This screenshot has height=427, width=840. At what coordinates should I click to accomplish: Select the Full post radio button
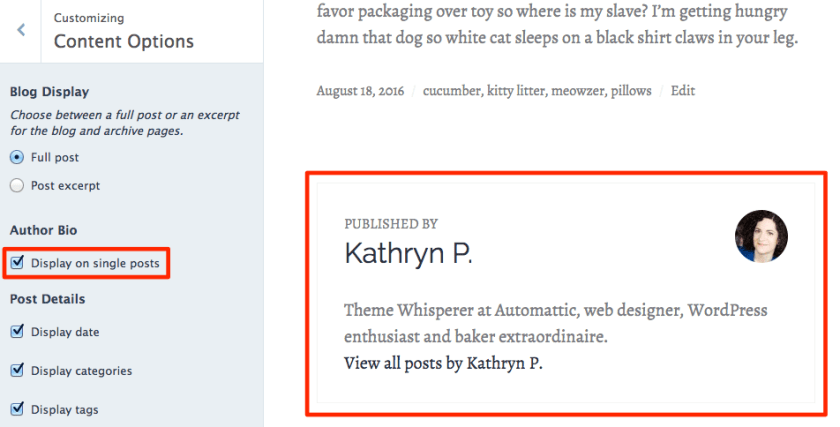point(16,157)
